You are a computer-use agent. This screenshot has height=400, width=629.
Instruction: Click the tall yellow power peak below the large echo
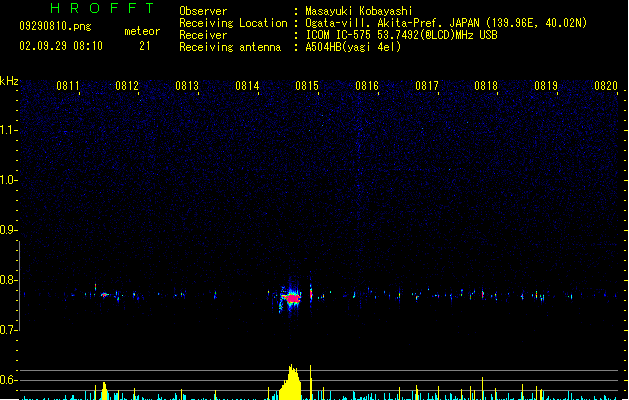pos(292,382)
